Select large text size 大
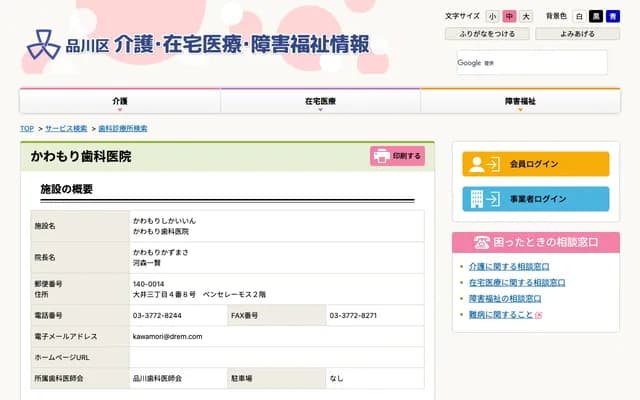This screenshot has width=640, height=400. click(526, 17)
